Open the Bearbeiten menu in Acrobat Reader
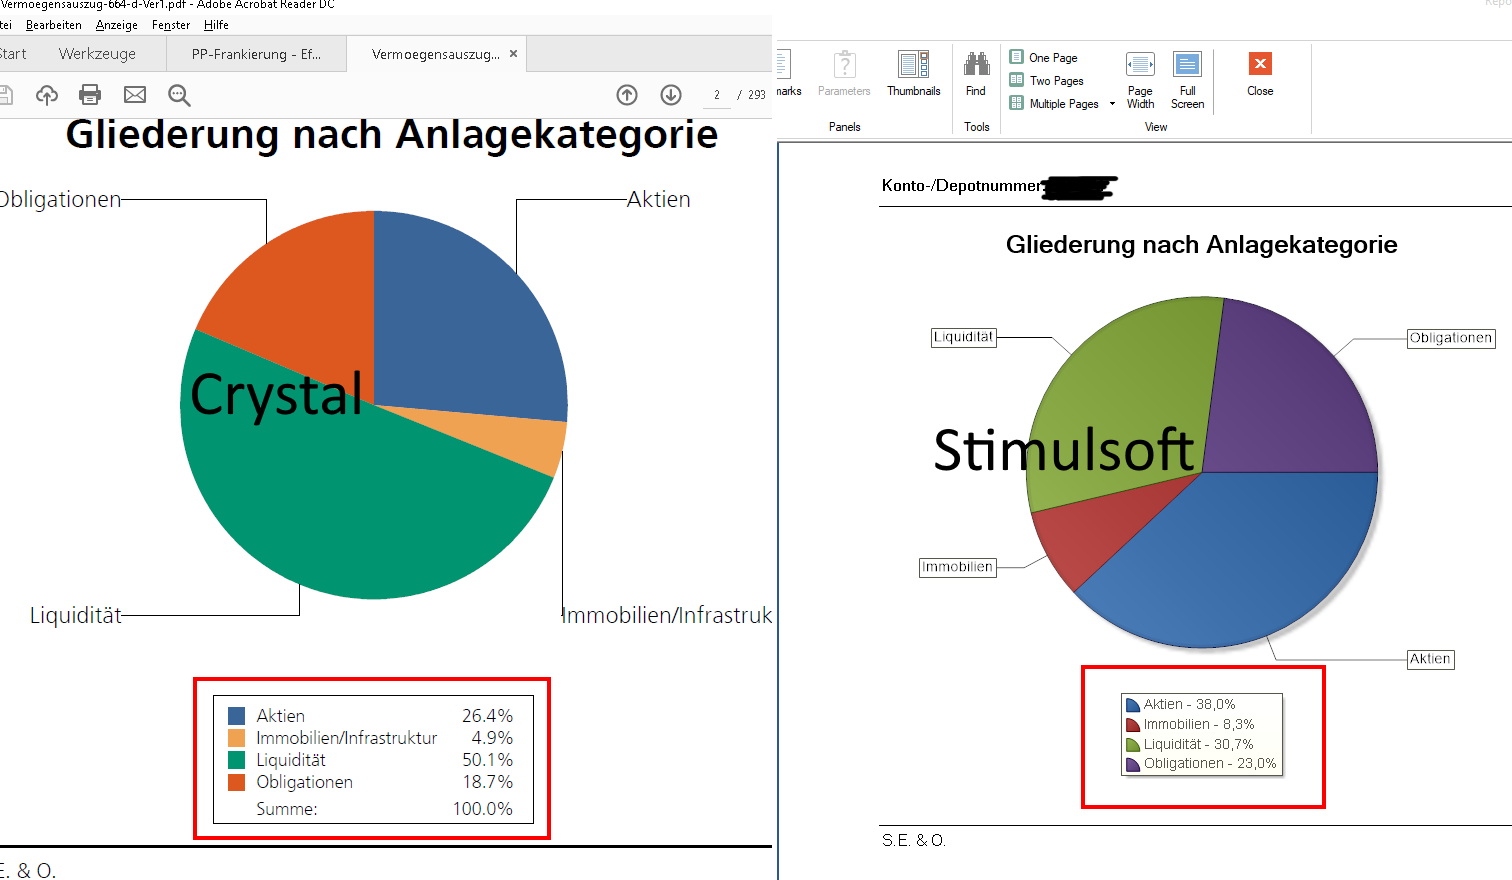1512x880 pixels. pyautogui.click(x=54, y=25)
